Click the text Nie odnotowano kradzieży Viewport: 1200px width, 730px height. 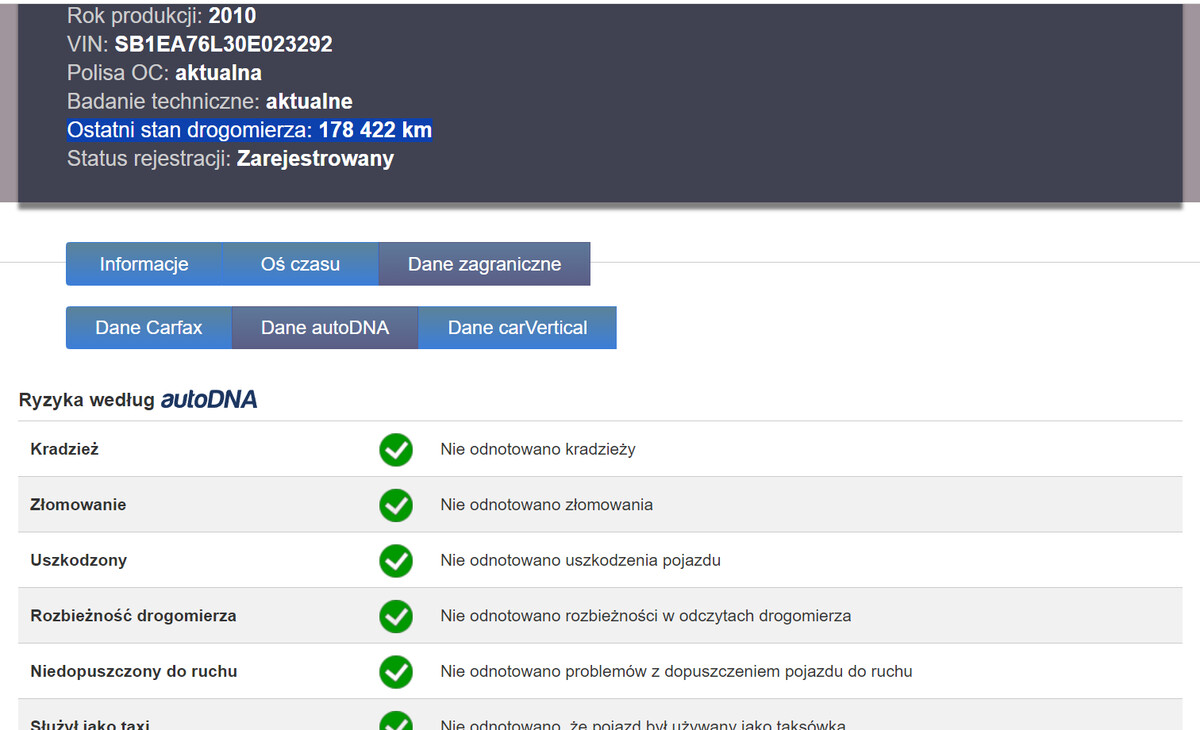537,450
